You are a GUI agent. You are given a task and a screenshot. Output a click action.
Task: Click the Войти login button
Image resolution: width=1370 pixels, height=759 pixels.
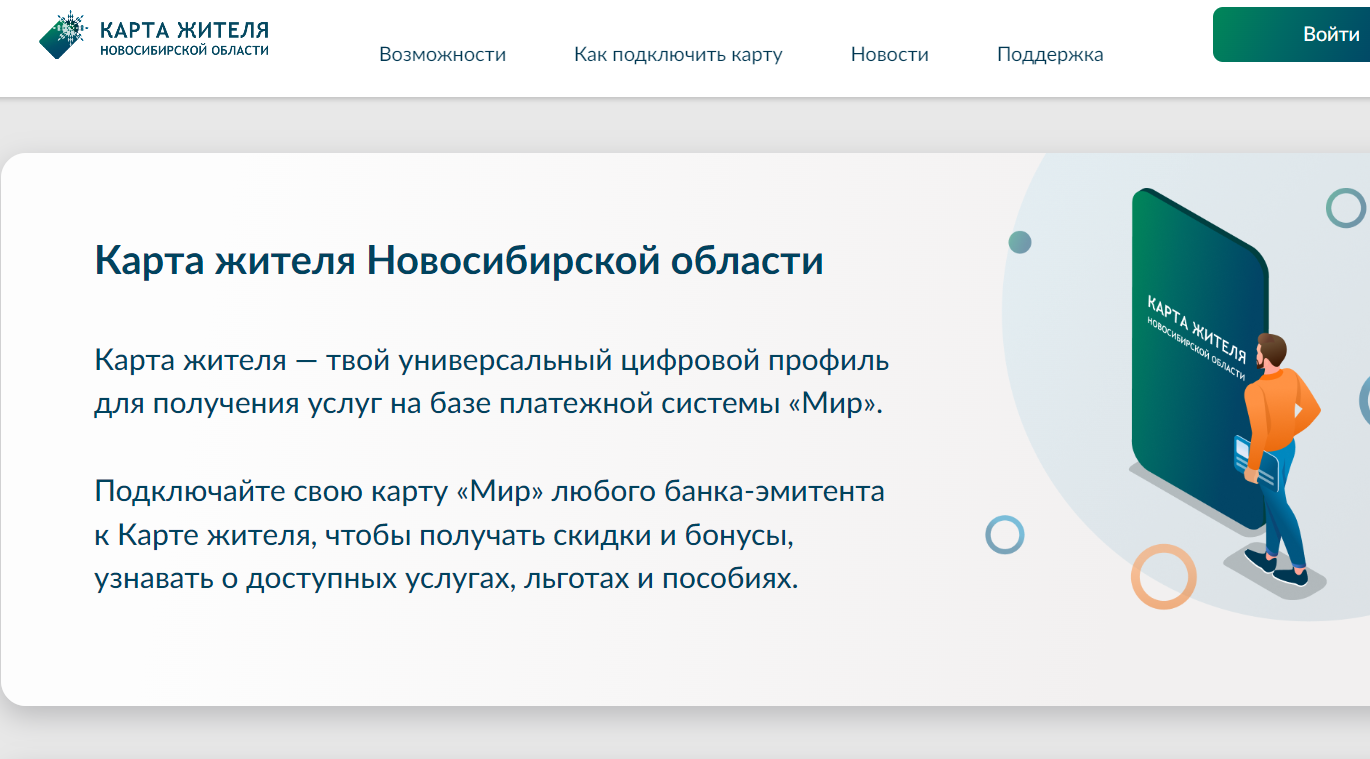[x=1291, y=34]
